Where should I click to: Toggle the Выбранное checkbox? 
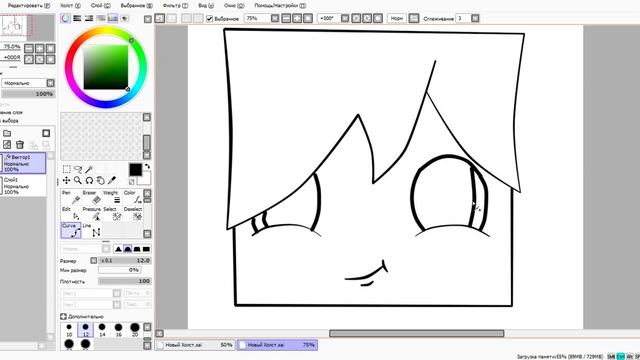[x=209, y=19]
